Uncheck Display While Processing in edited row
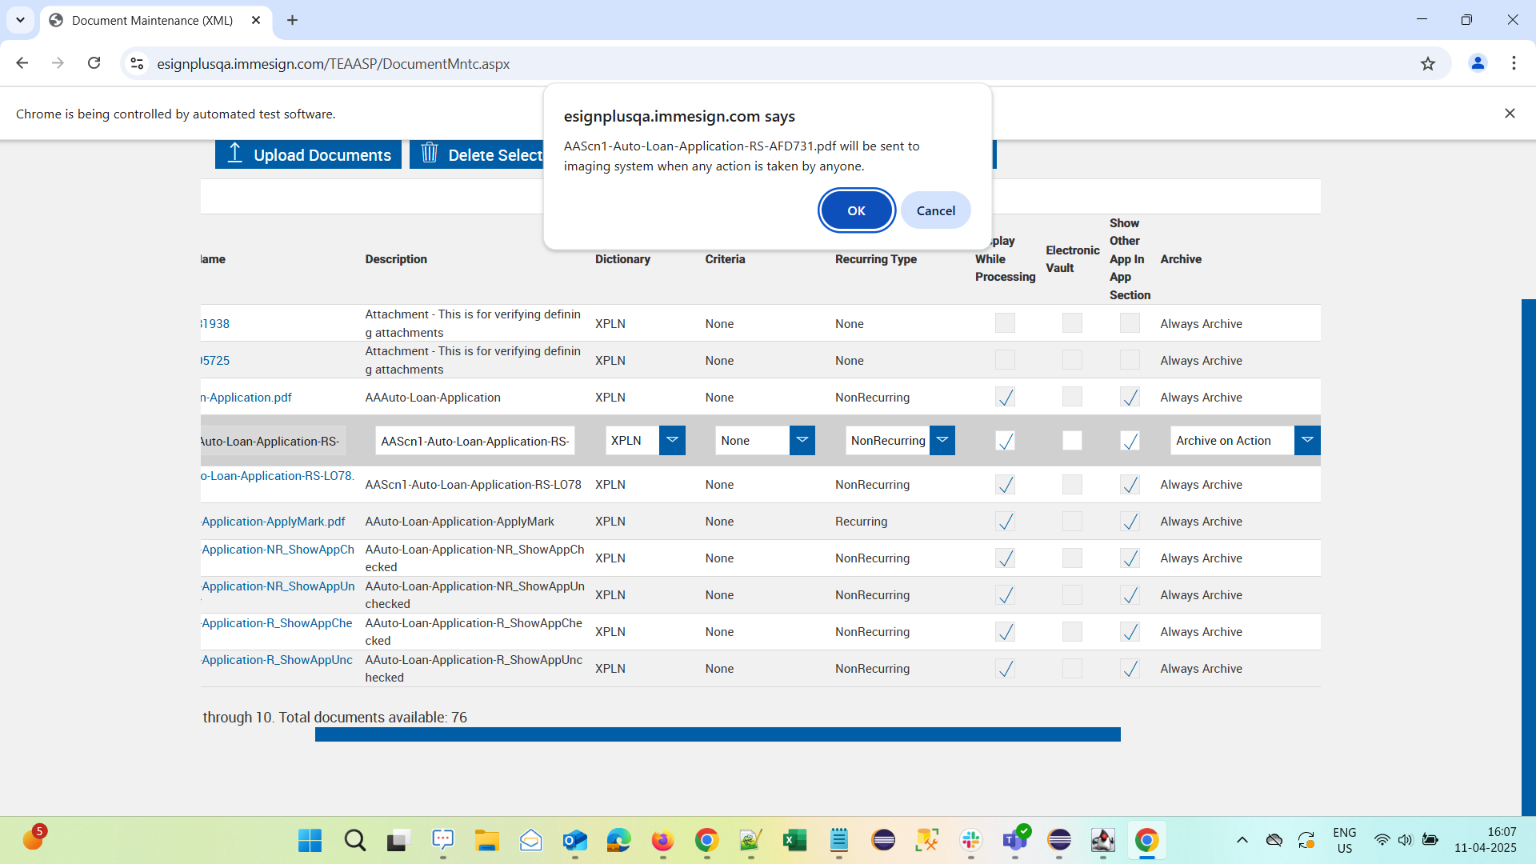The height and width of the screenshot is (864, 1536). tap(1005, 440)
